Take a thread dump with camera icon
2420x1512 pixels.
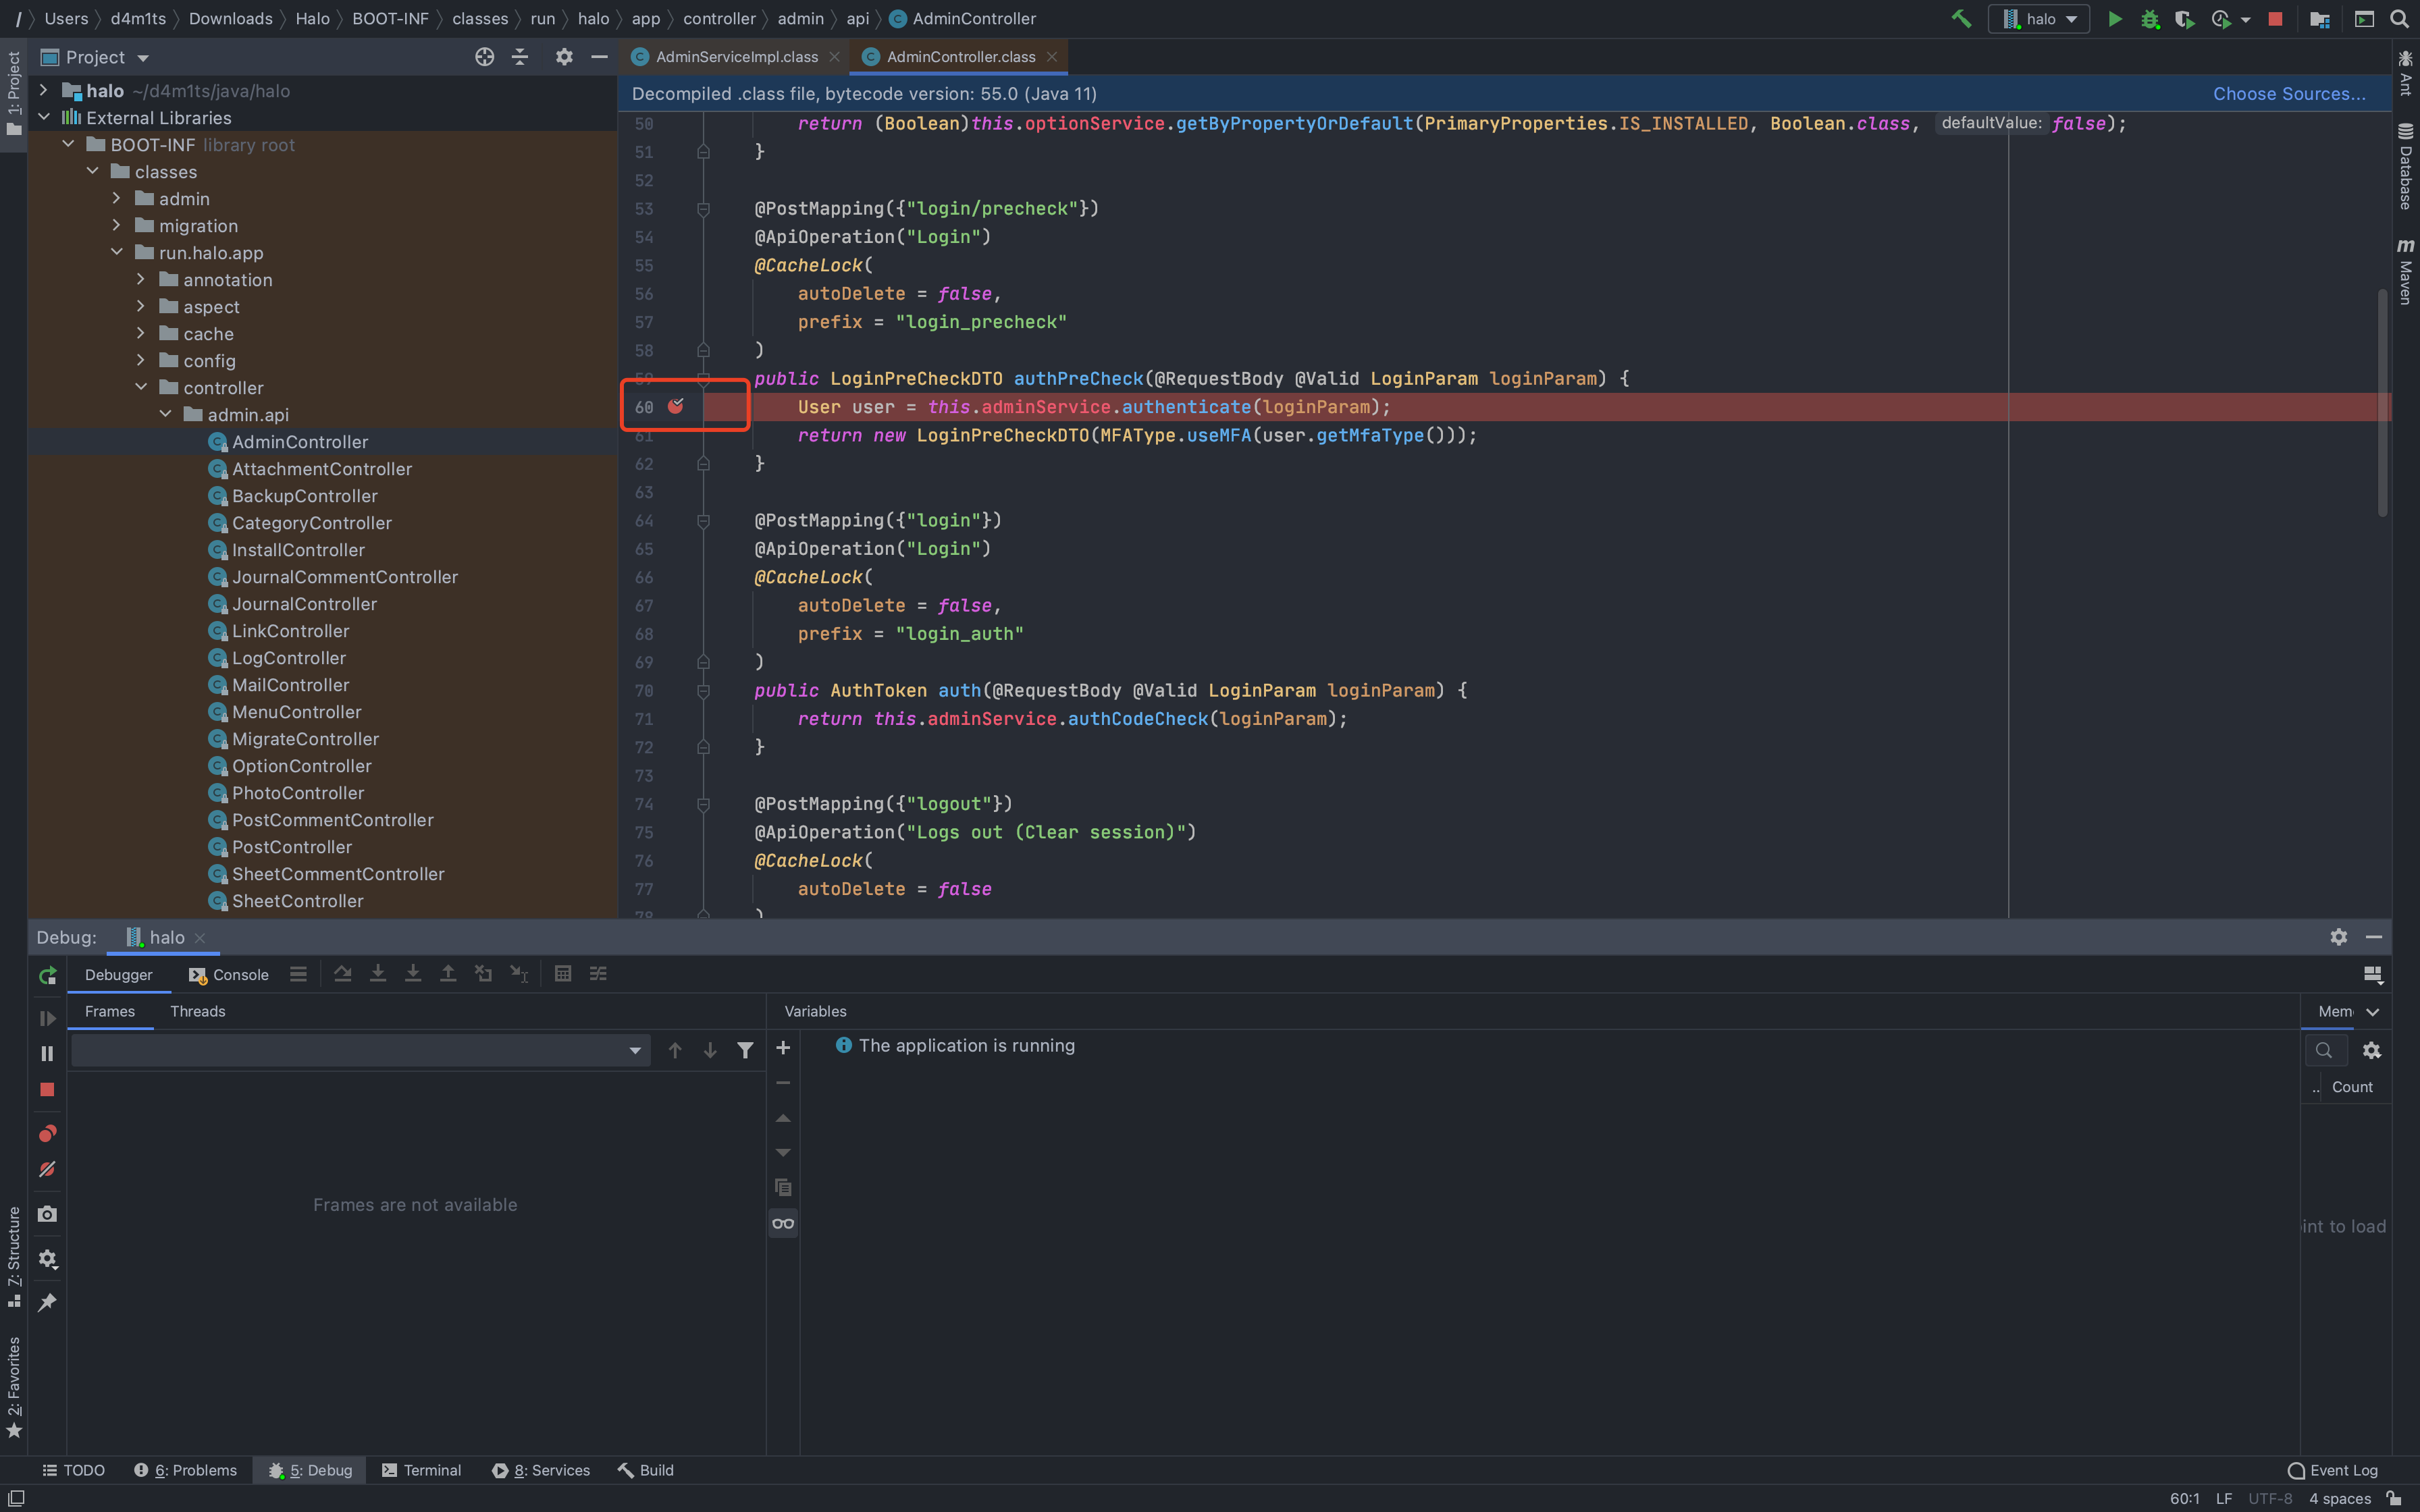[x=47, y=1214]
